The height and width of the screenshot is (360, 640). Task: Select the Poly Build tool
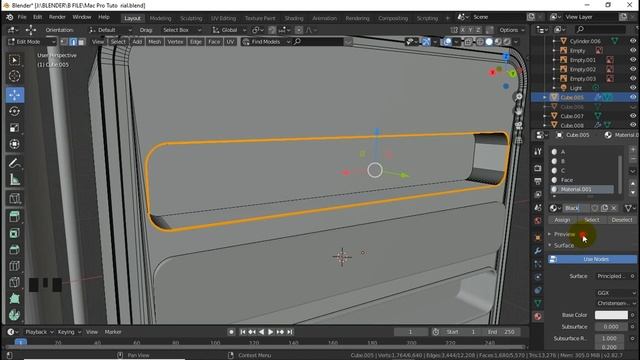click(x=15, y=298)
